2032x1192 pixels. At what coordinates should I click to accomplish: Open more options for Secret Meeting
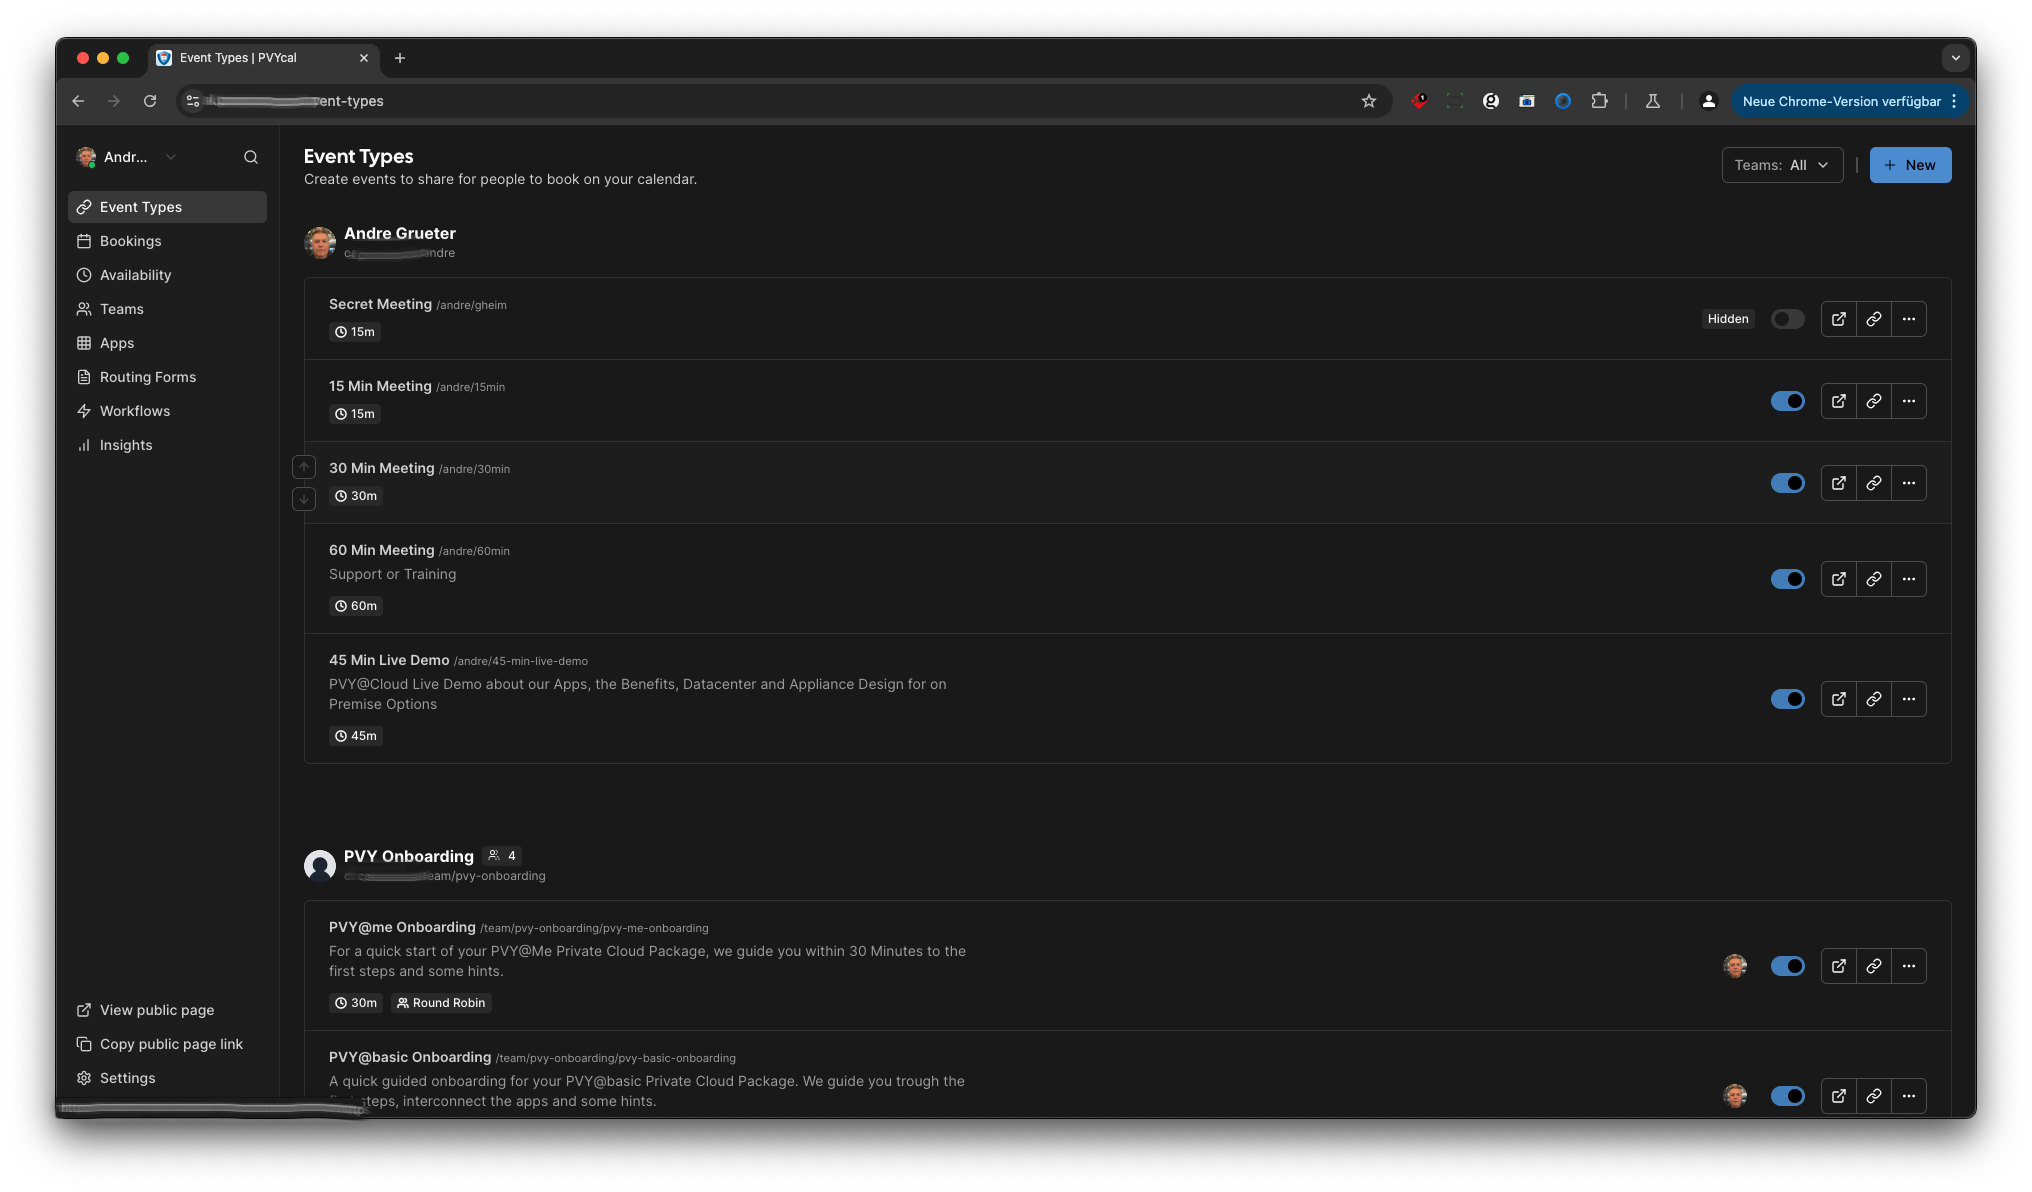coord(1908,319)
